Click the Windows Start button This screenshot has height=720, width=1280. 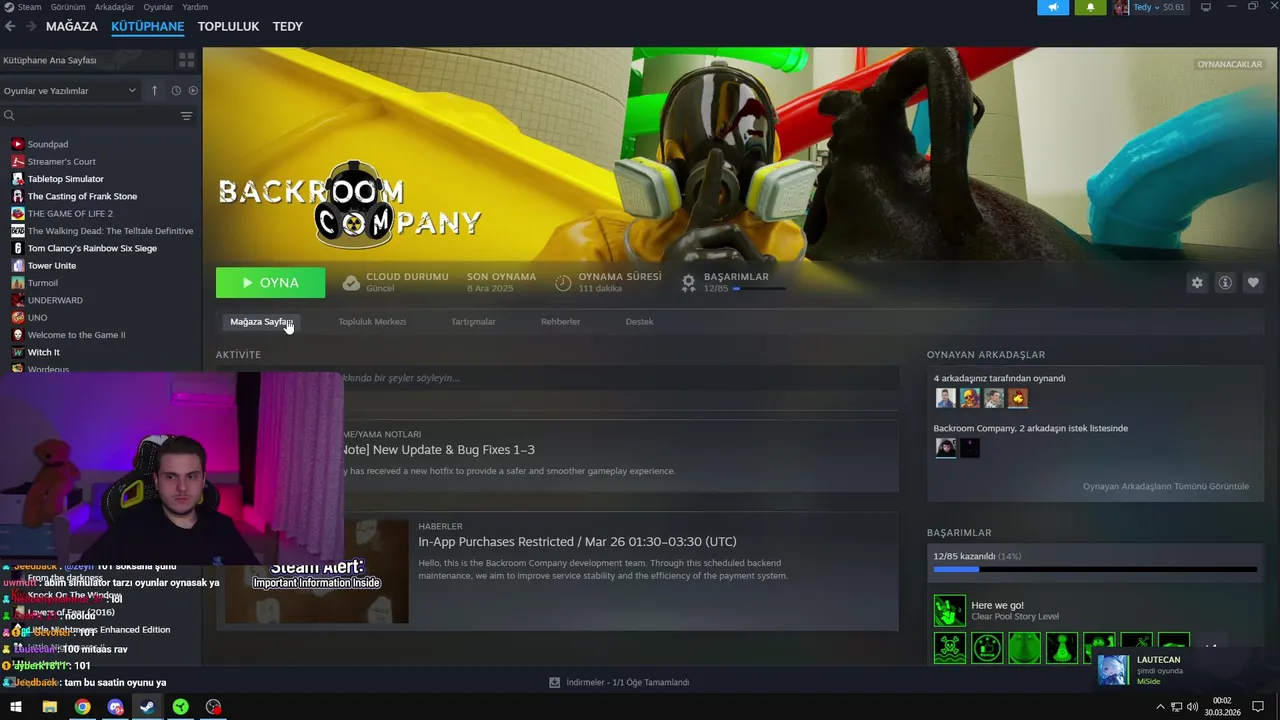16,707
